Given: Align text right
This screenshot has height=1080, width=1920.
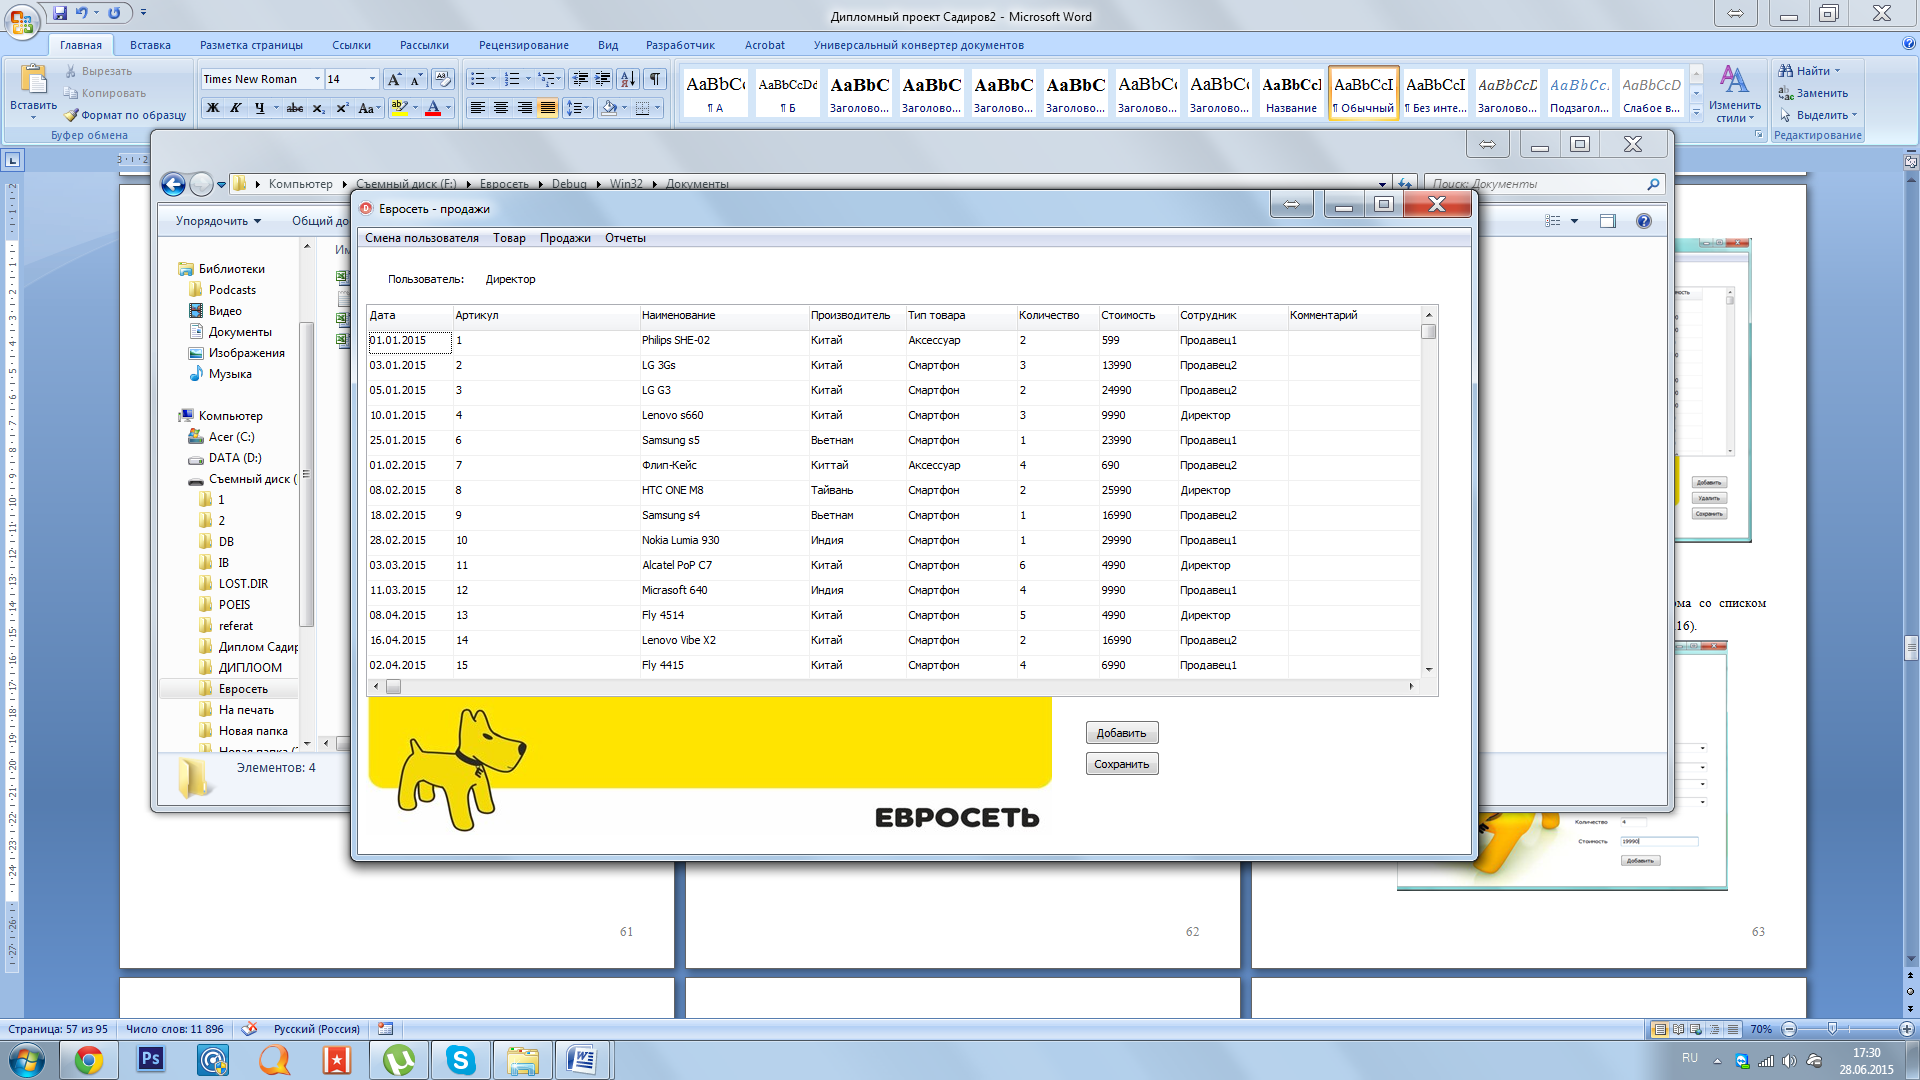Looking at the screenshot, I should pos(524,108).
